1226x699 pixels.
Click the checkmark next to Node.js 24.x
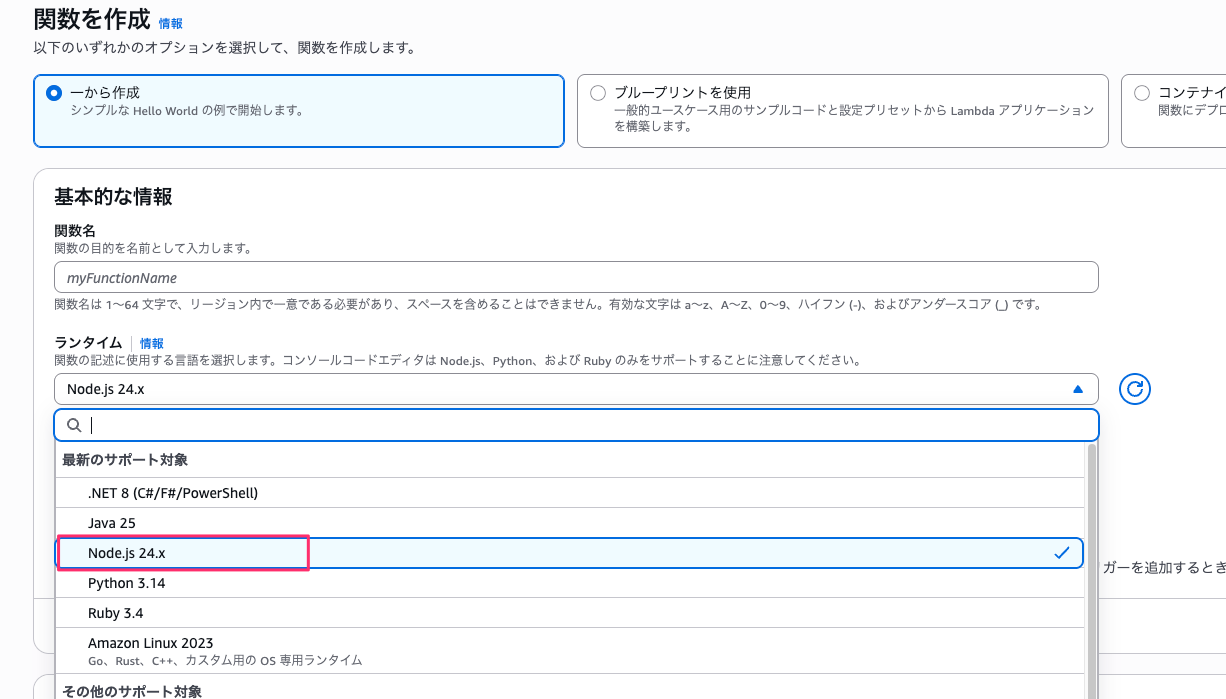pos(1063,552)
